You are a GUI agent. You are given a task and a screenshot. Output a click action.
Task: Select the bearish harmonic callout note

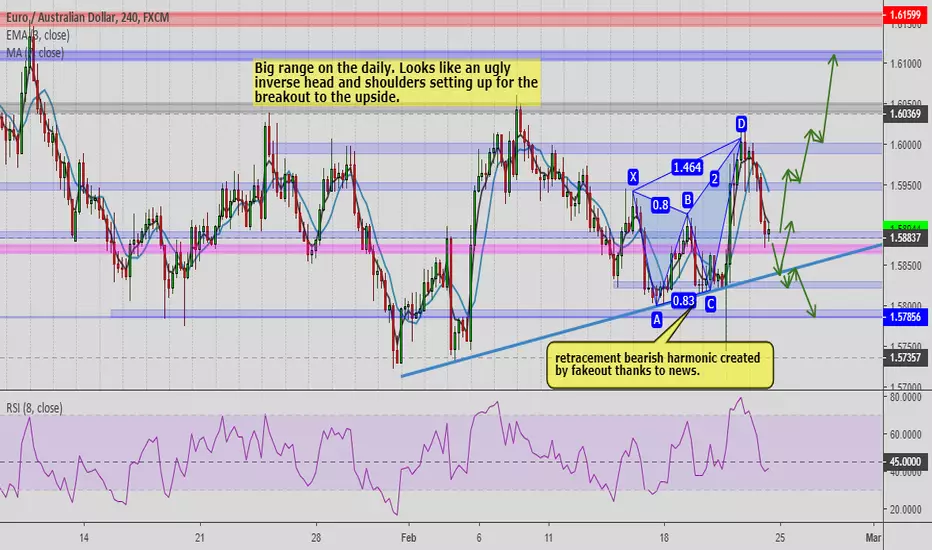660,364
